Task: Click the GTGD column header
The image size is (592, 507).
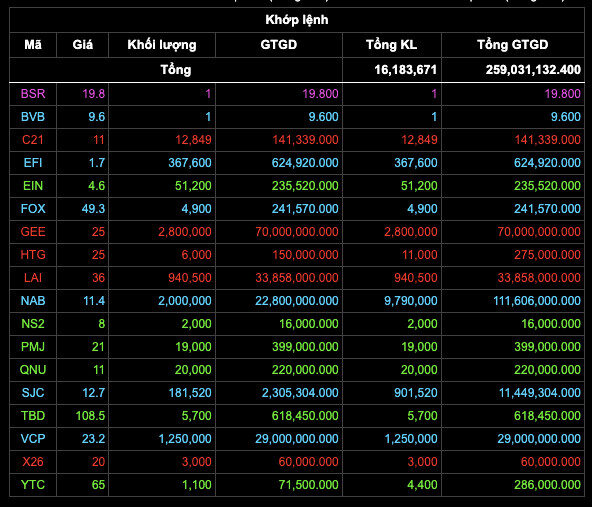Action: tap(279, 45)
